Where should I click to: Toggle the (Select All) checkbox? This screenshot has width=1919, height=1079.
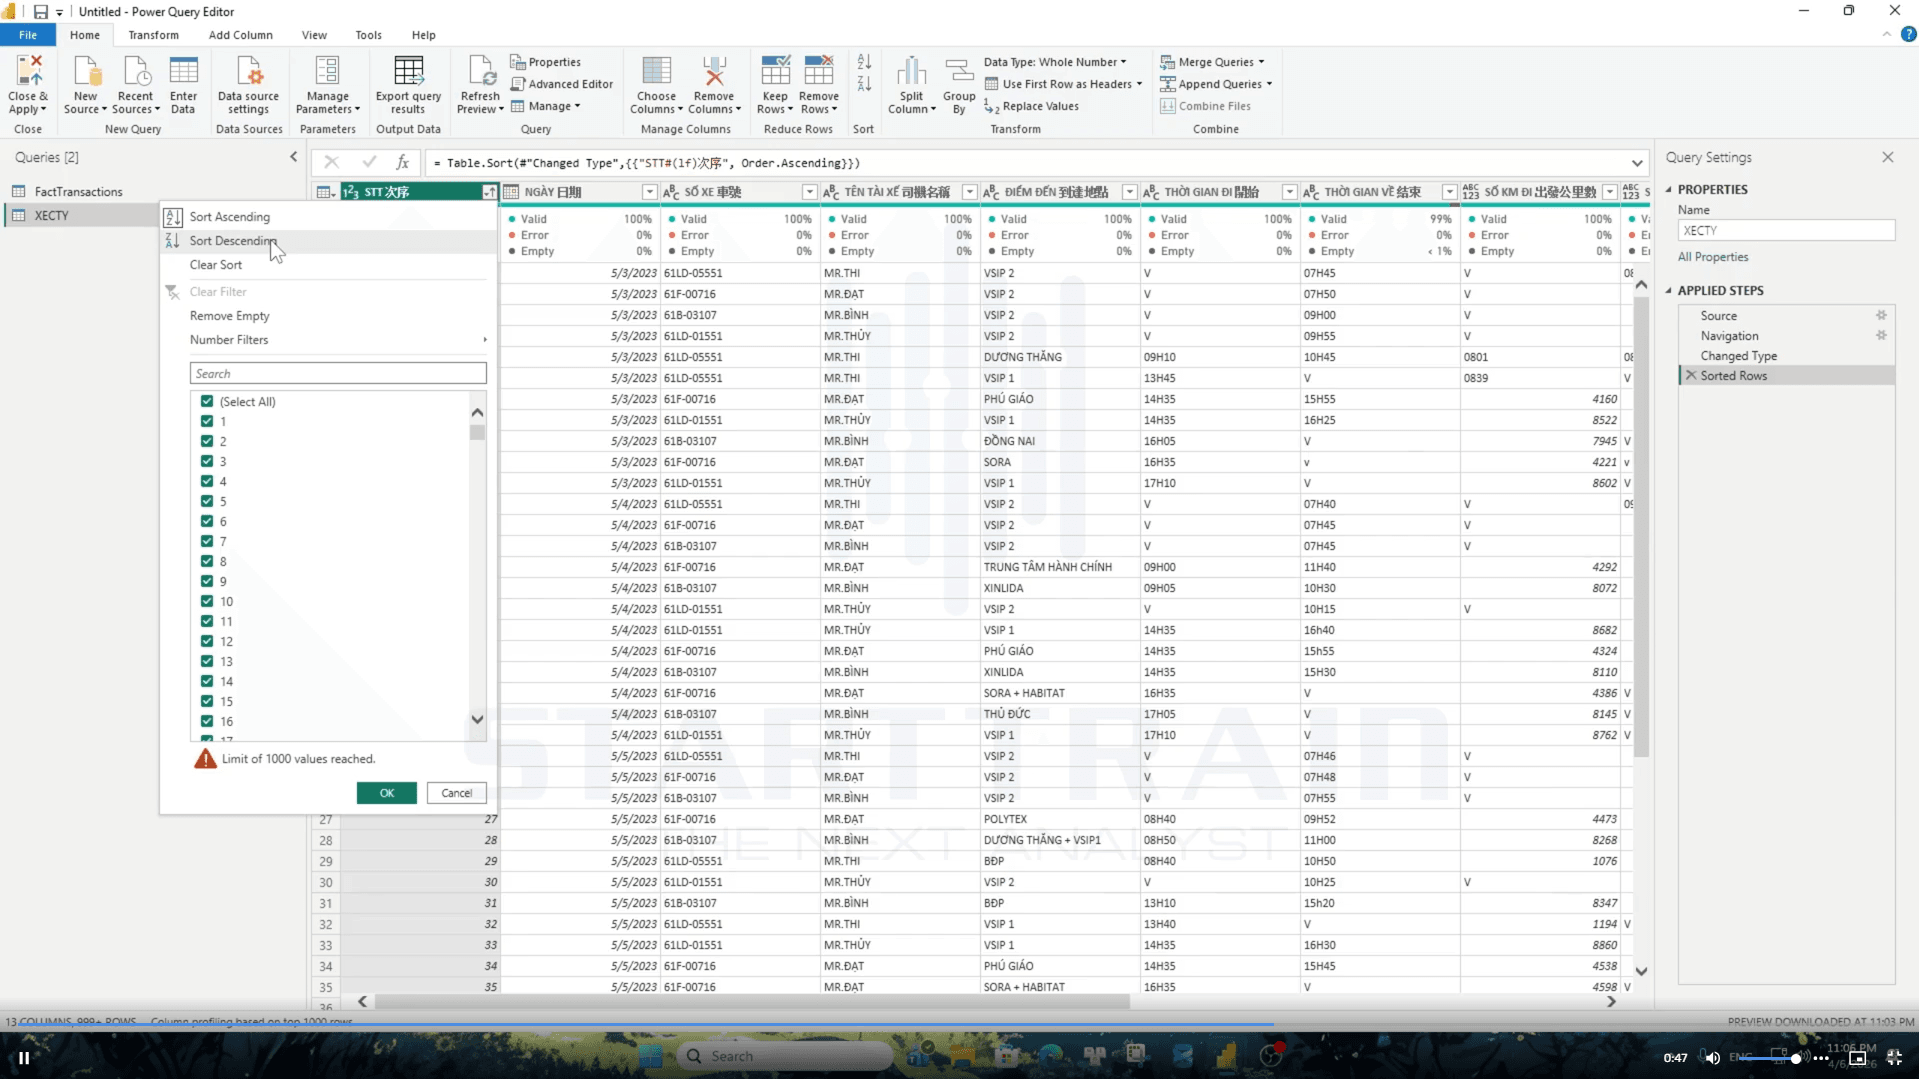pos(207,401)
